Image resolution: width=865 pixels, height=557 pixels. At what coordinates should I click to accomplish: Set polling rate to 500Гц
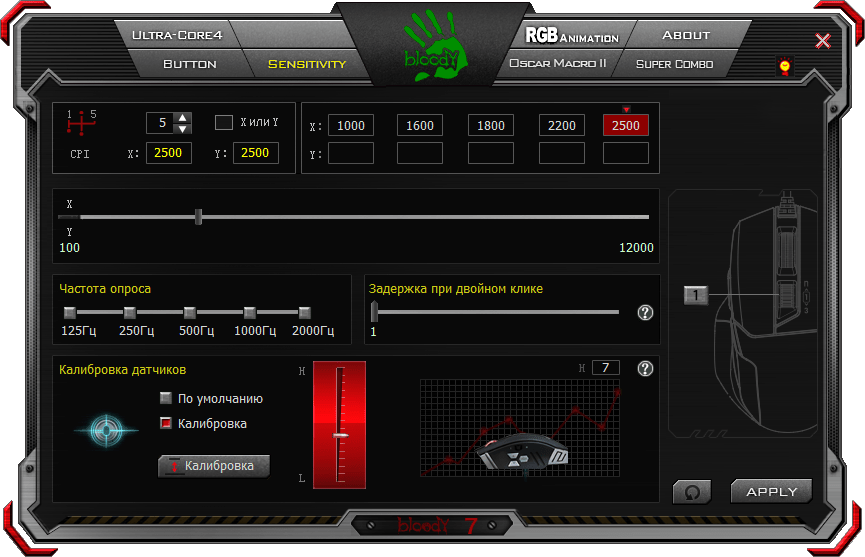click(x=189, y=313)
